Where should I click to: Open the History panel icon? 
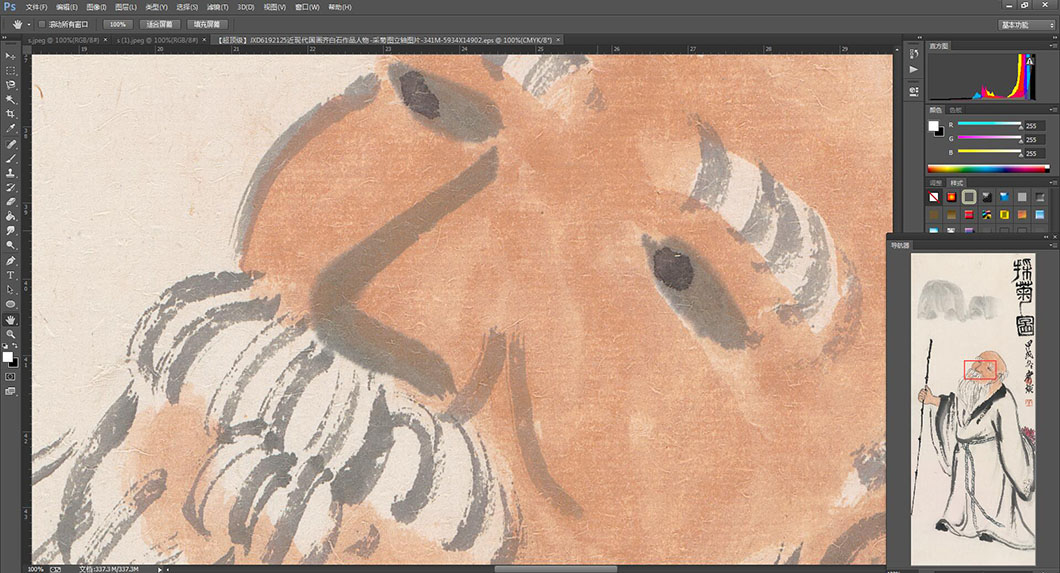coord(914,54)
